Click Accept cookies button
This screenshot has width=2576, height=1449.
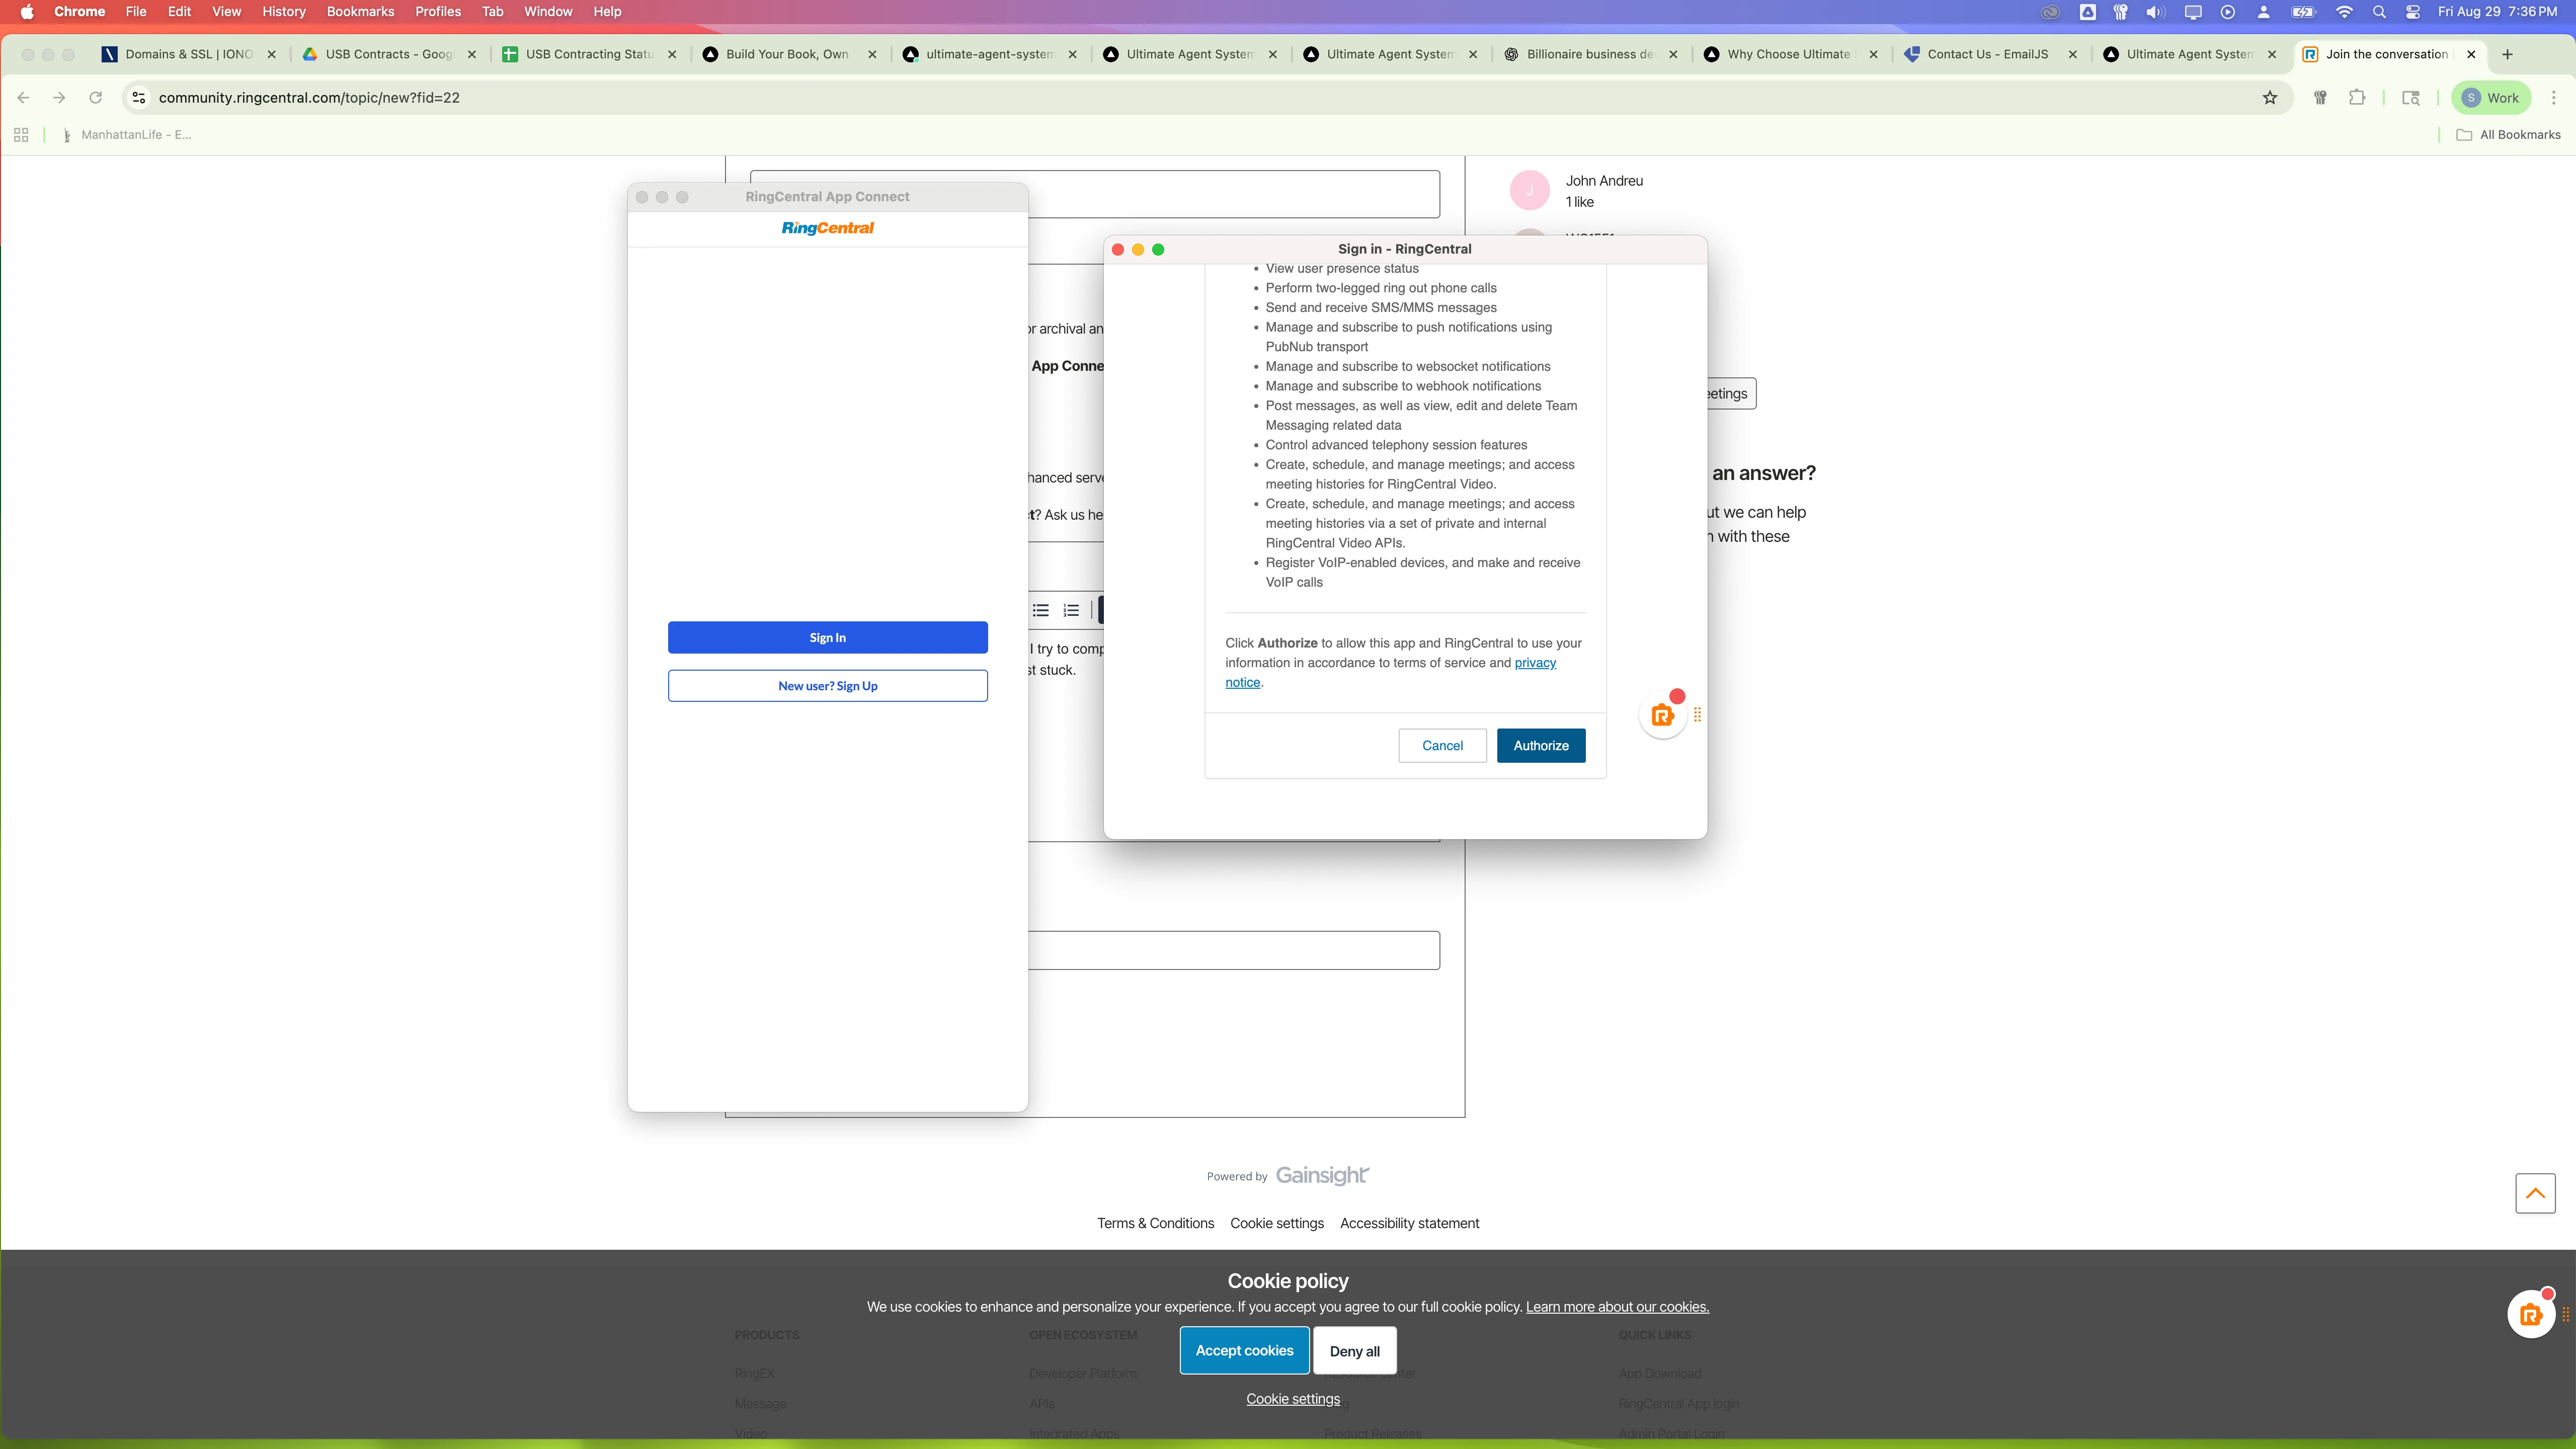[x=1244, y=1351]
